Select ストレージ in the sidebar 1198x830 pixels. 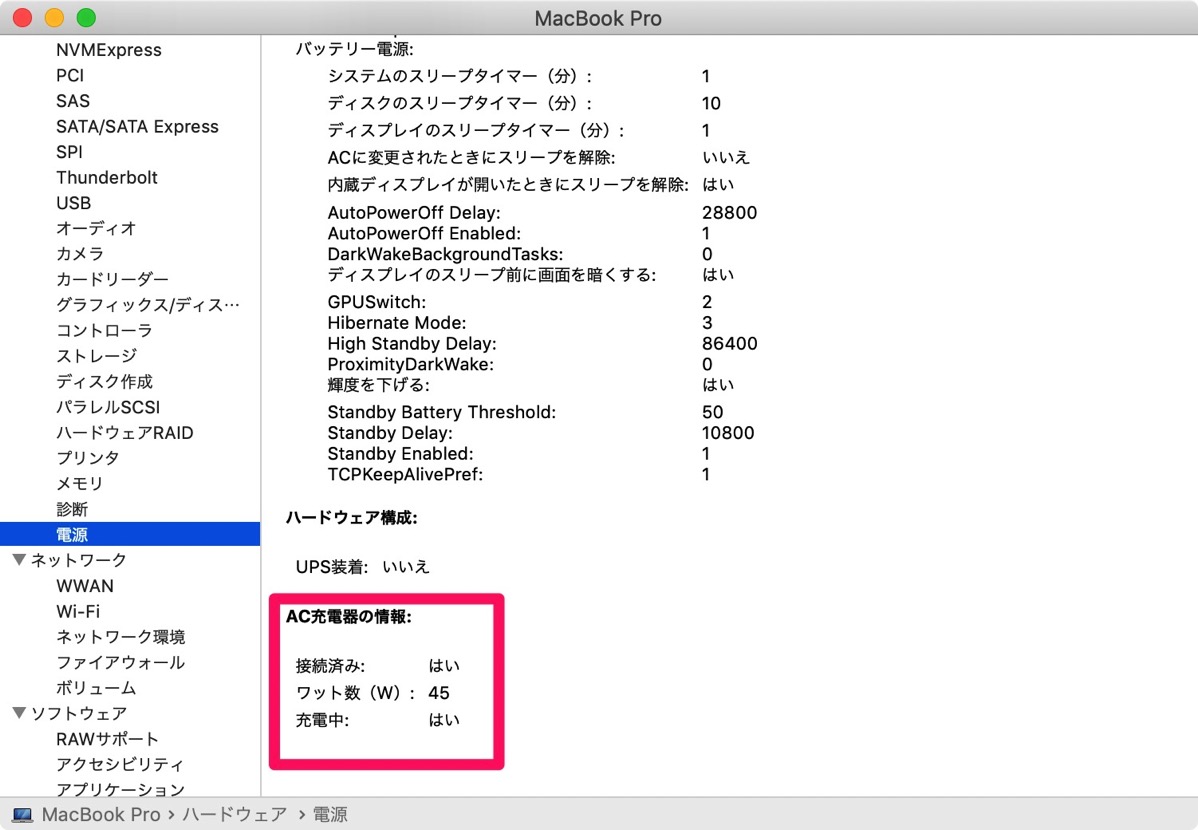pyautogui.click(x=96, y=355)
